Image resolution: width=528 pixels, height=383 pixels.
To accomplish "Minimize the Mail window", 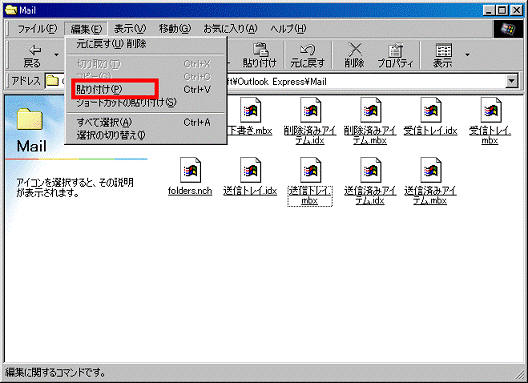I will coord(489,10).
